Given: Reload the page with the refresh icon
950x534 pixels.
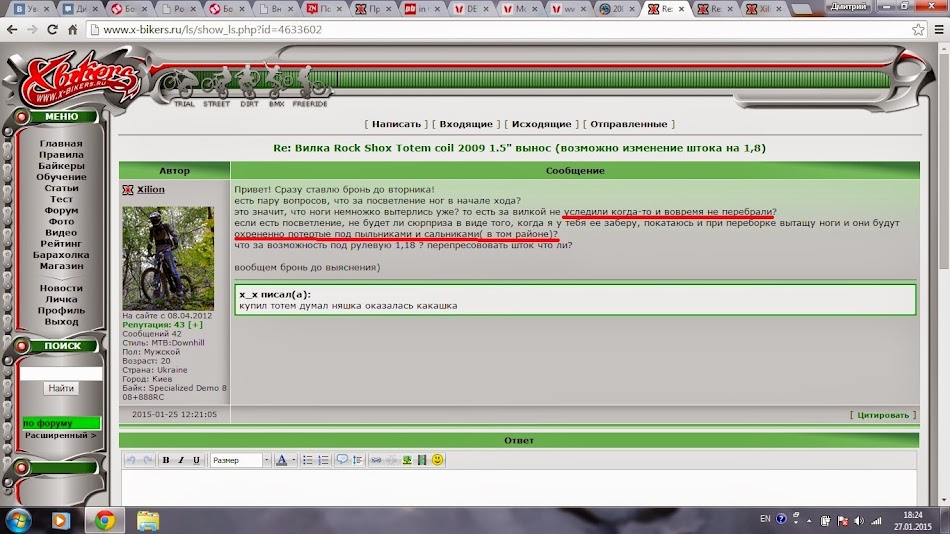Looking at the screenshot, I should coord(53,29).
